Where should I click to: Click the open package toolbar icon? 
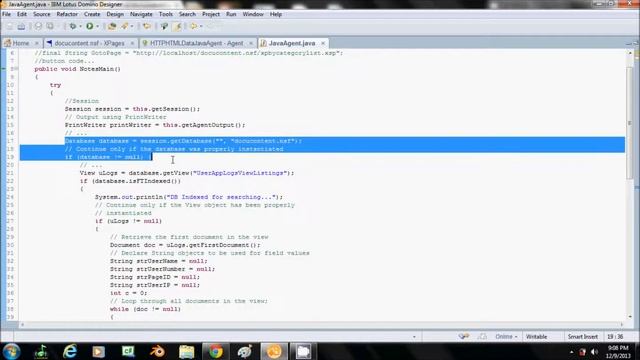pos(112,27)
